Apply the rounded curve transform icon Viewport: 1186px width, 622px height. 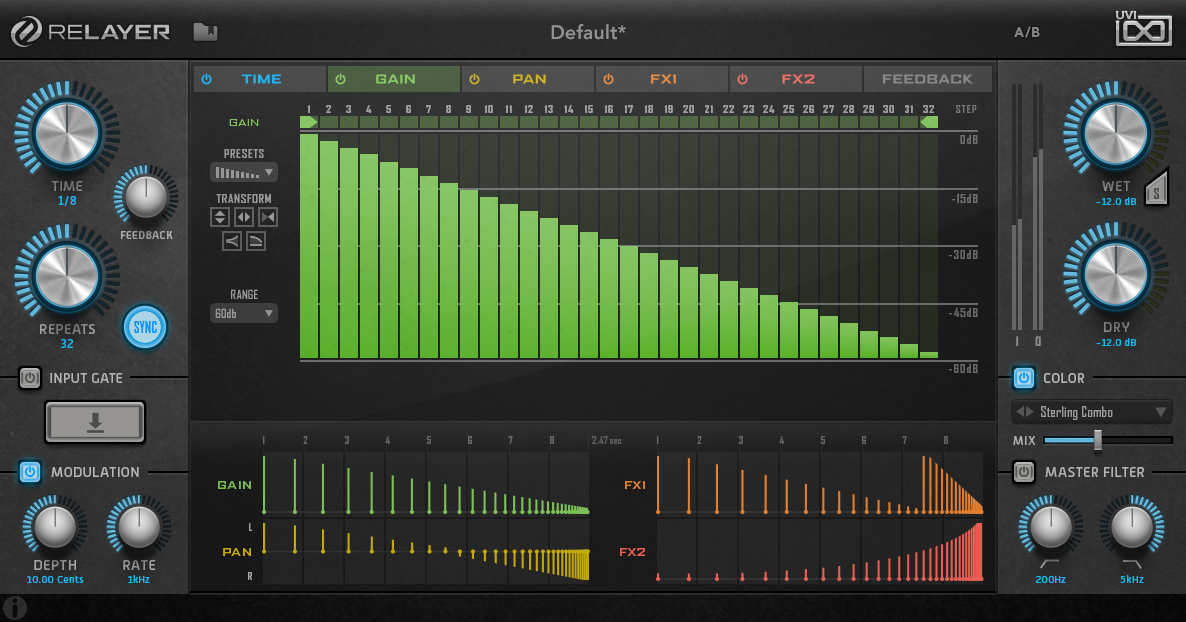click(x=256, y=241)
